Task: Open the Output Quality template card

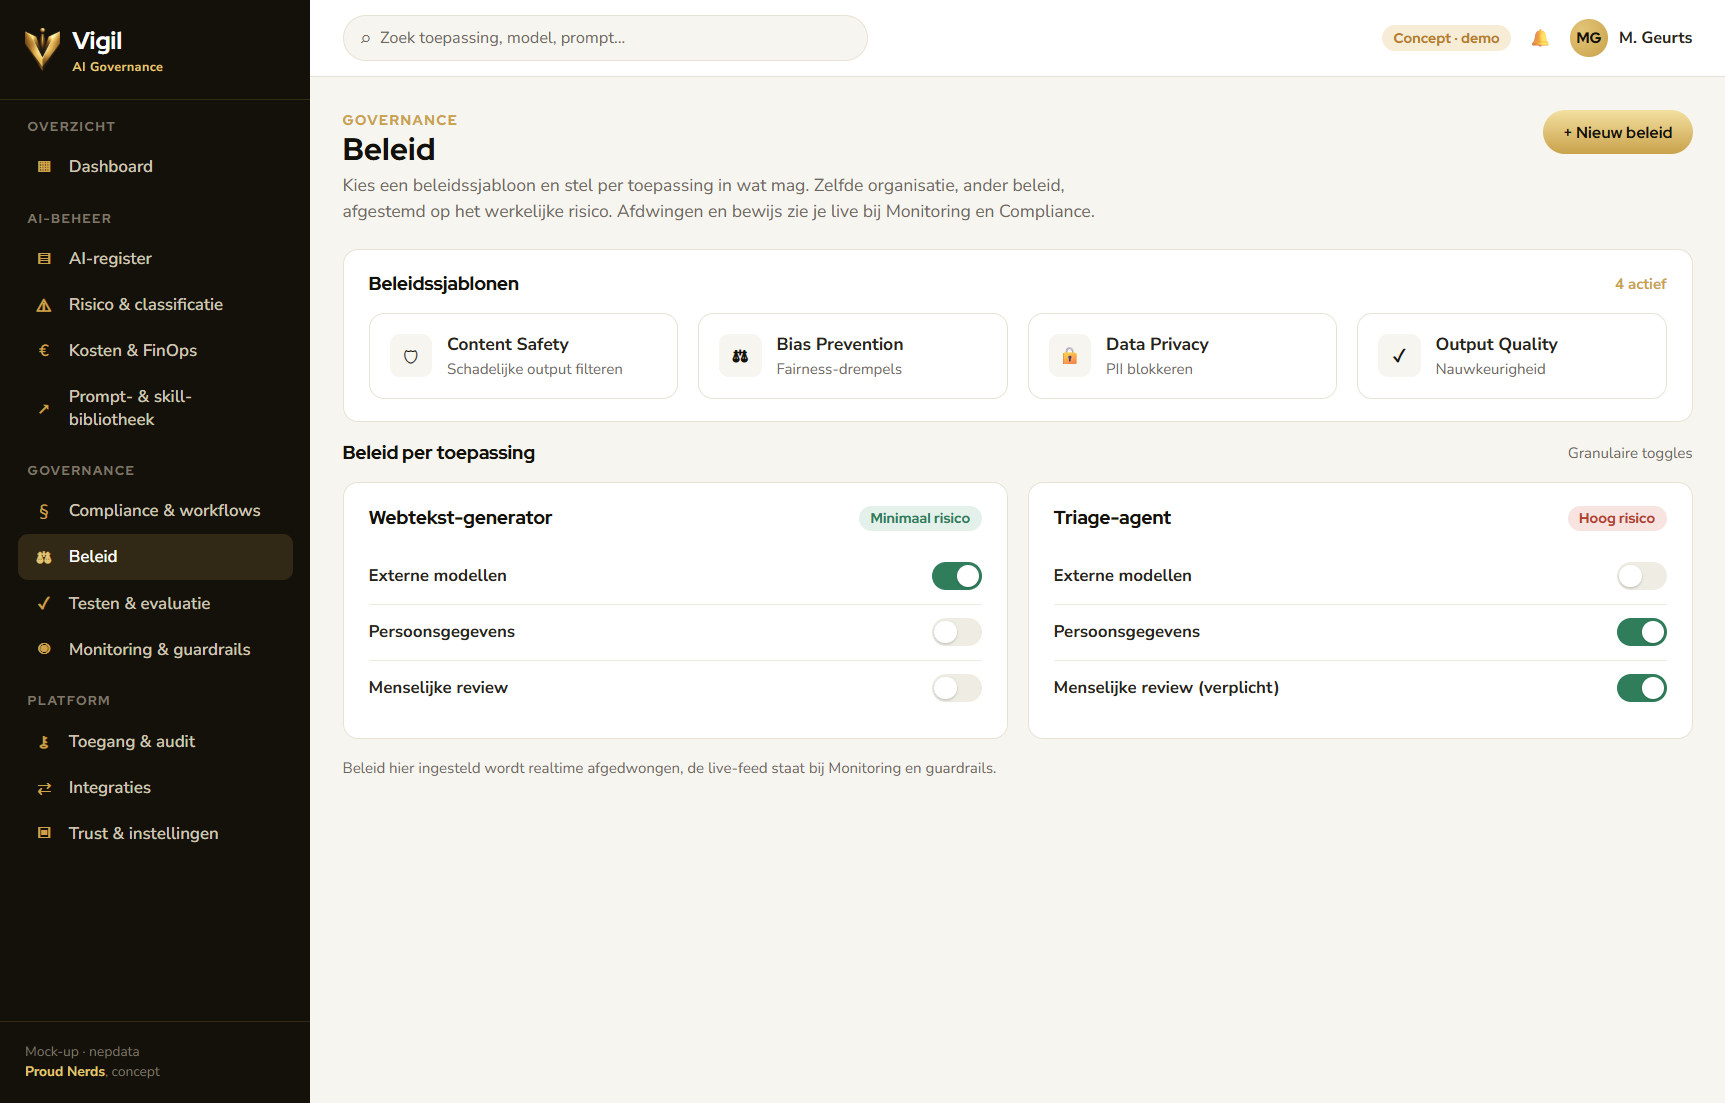Action: click(1512, 356)
